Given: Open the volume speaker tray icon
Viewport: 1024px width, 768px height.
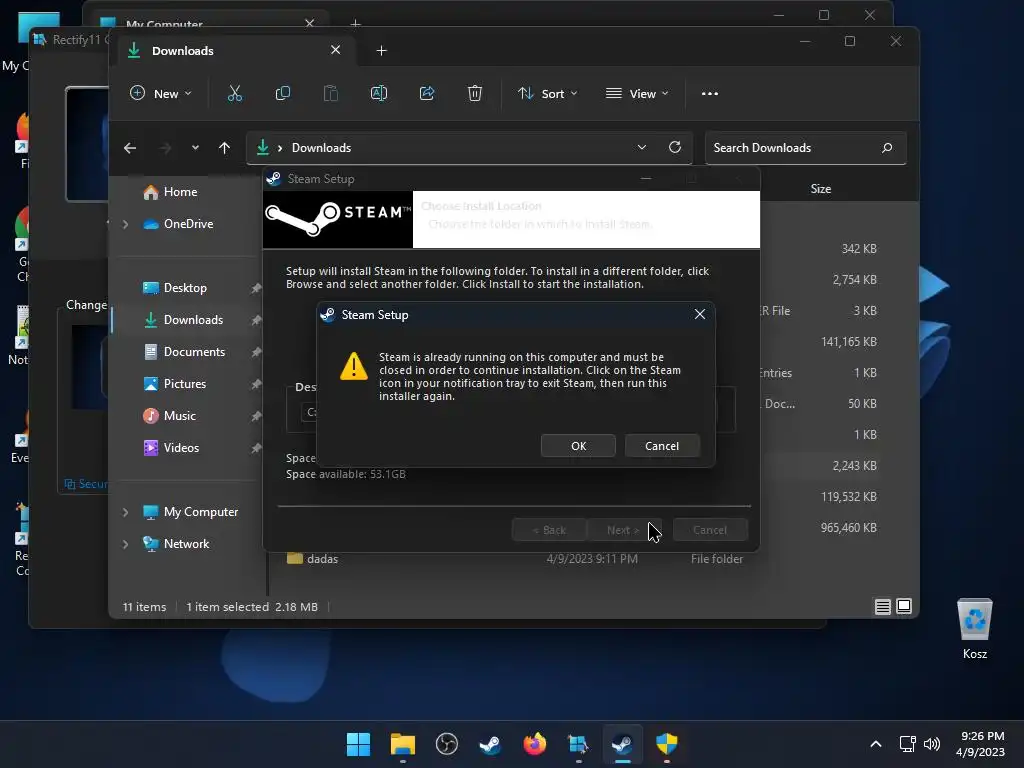Looking at the screenshot, I should (x=932, y=744).
